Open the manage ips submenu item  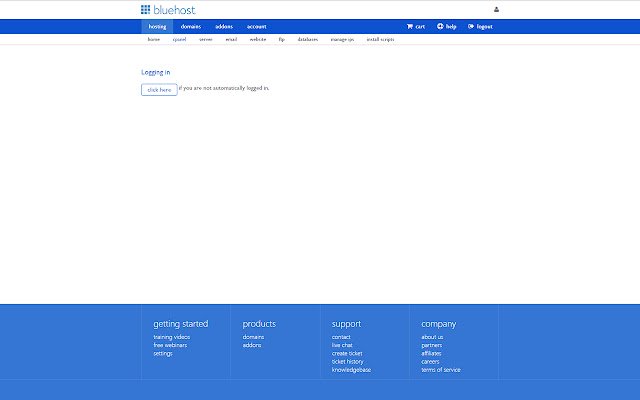click(x=342, y=40)
